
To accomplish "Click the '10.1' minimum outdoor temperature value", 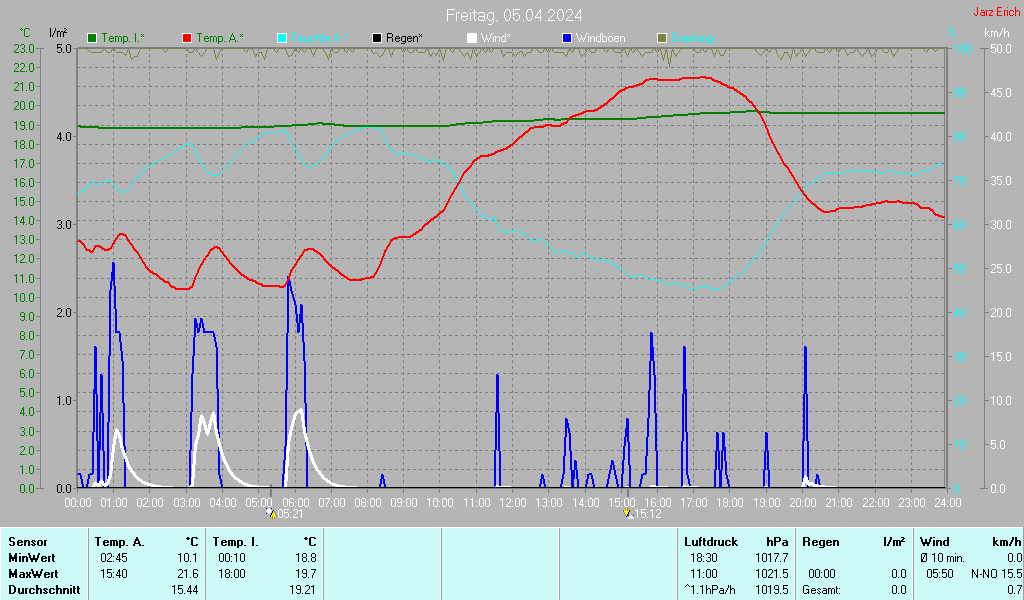I will 188,558.
